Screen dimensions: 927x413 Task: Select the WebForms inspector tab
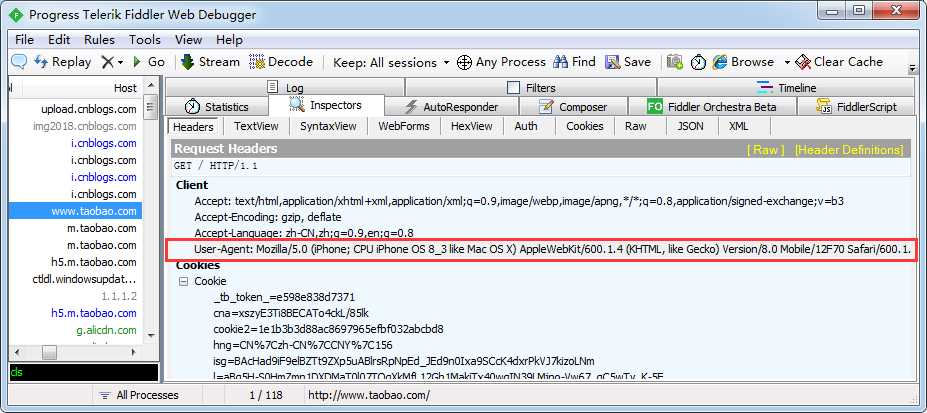pyautogui.click(x=404, y=126)
